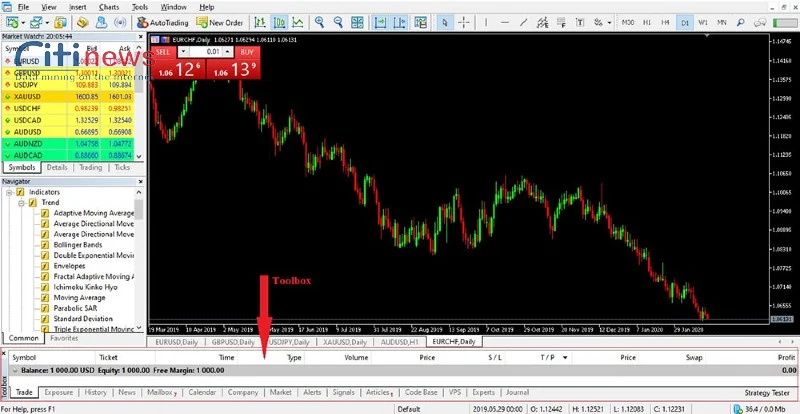Viewport: 800px width, 414px height.
Task: Select the shapes objects tool
Action: (x=598, y=22)
